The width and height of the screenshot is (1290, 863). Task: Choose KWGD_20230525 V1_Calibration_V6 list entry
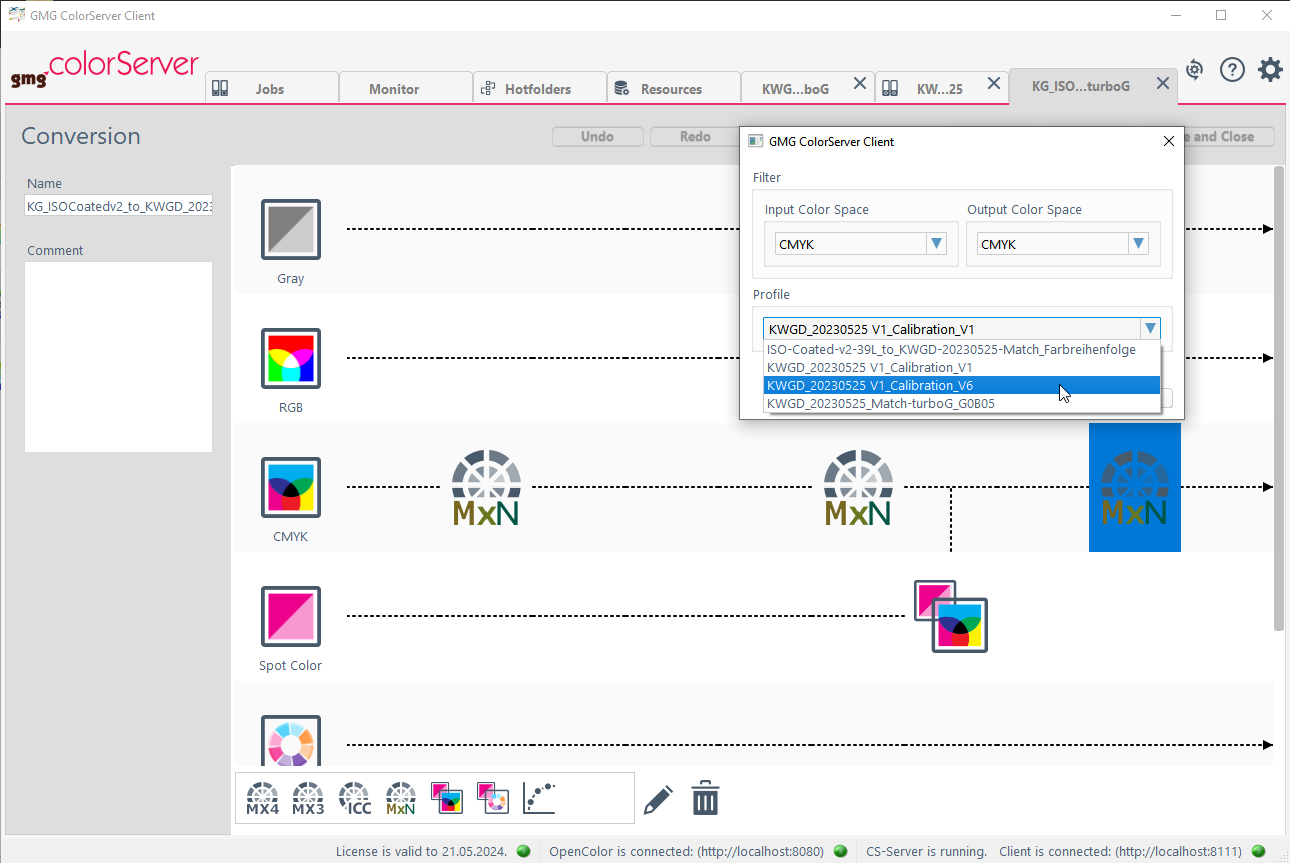(961, 385)
